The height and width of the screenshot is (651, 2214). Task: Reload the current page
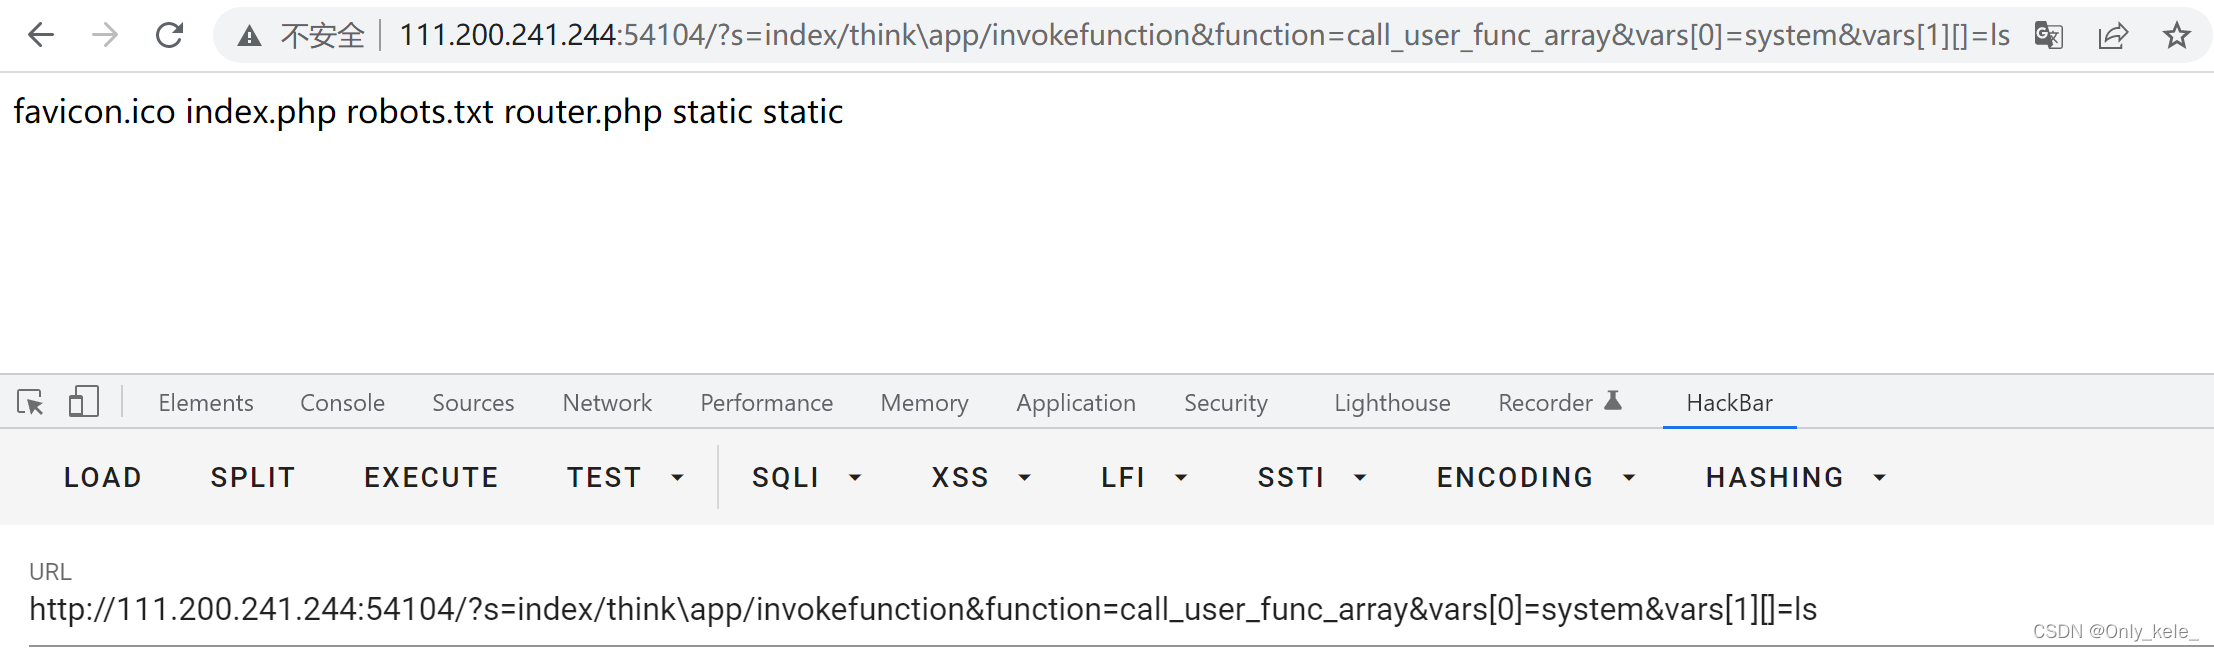[169, 36]
